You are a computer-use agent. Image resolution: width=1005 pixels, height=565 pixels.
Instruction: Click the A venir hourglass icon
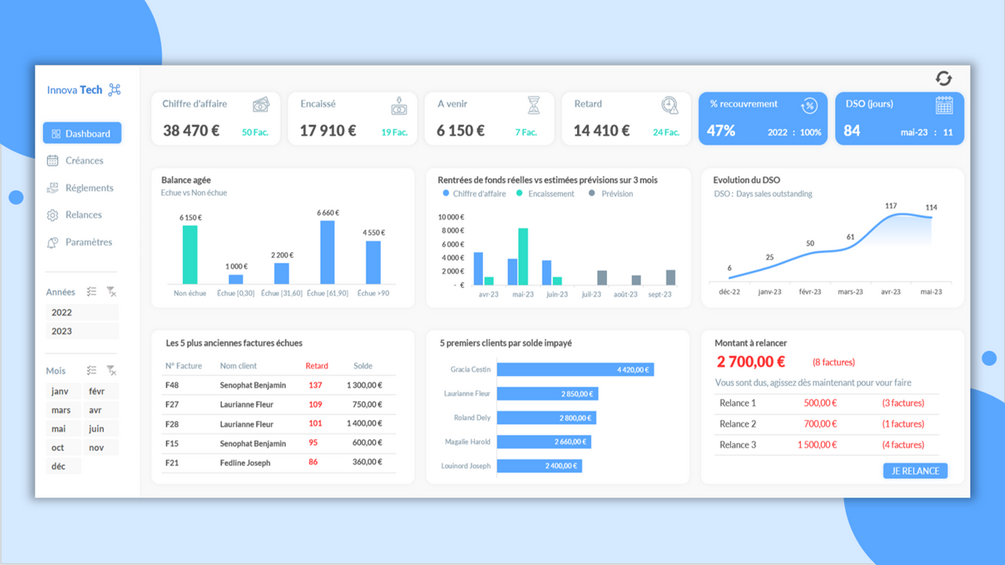click(x=533, y=105)
